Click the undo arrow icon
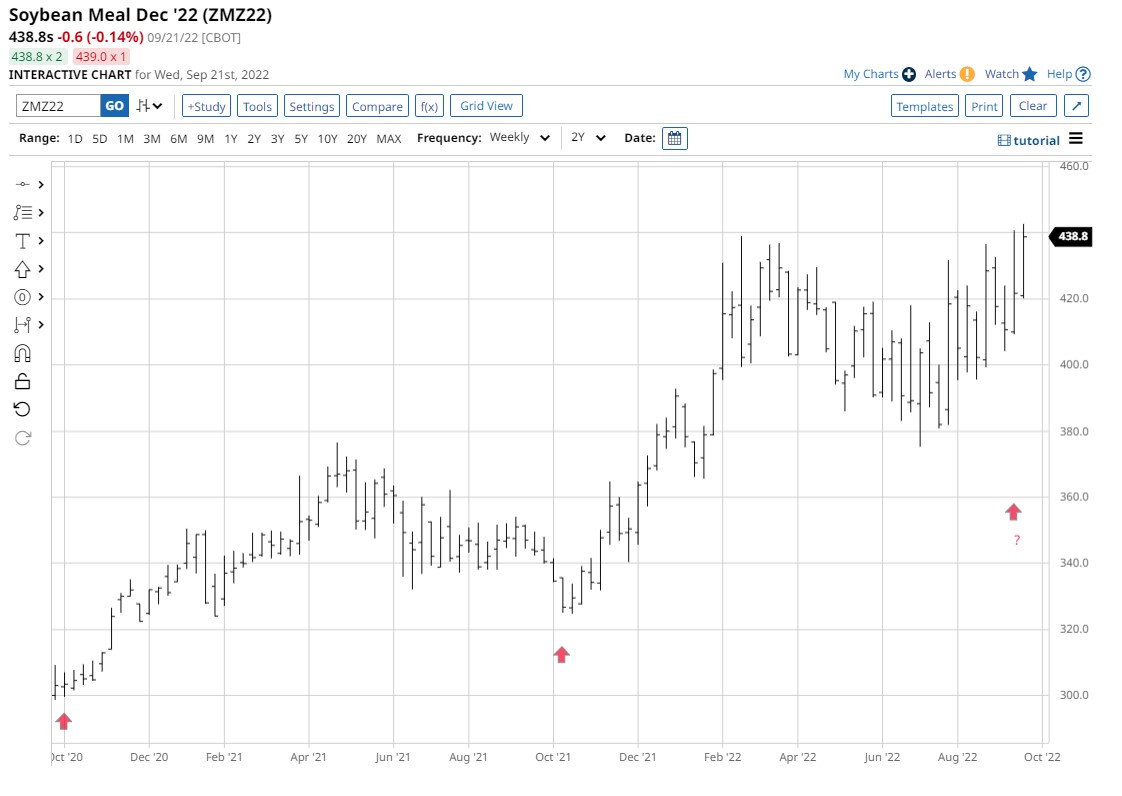The height and width of the screenshot is (796, 1122). 23,409
